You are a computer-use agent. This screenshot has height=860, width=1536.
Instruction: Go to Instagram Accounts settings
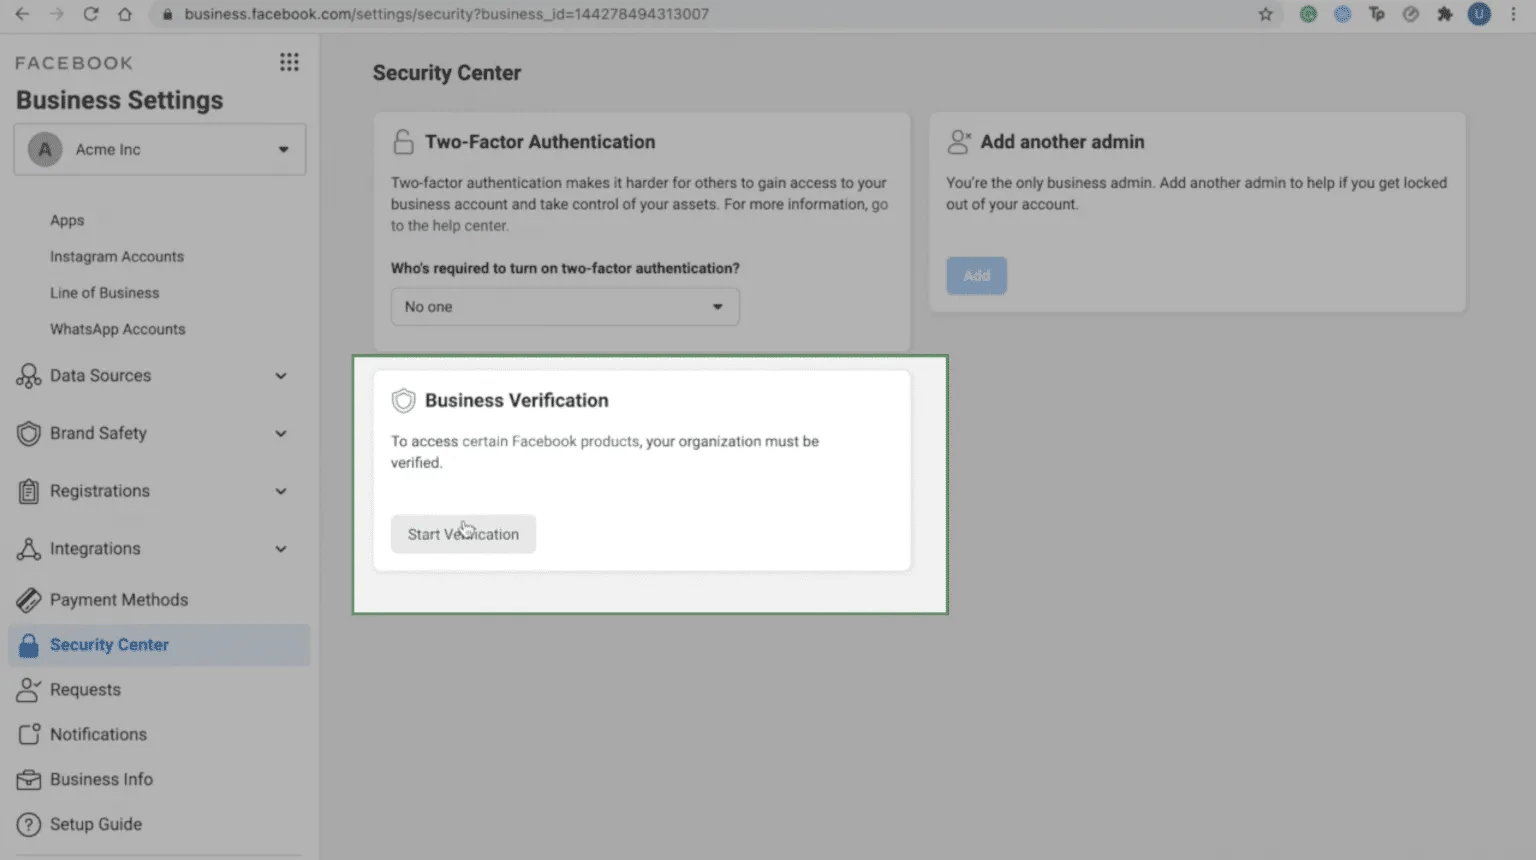click(117, 257)
